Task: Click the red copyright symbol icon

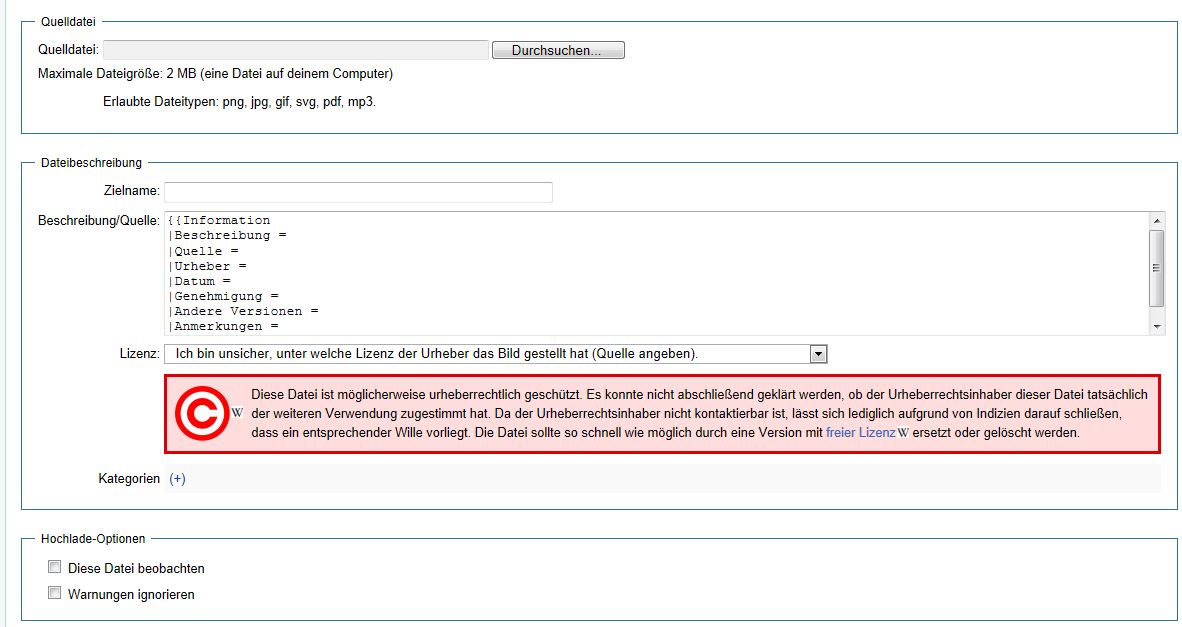Action: [200, 414]
